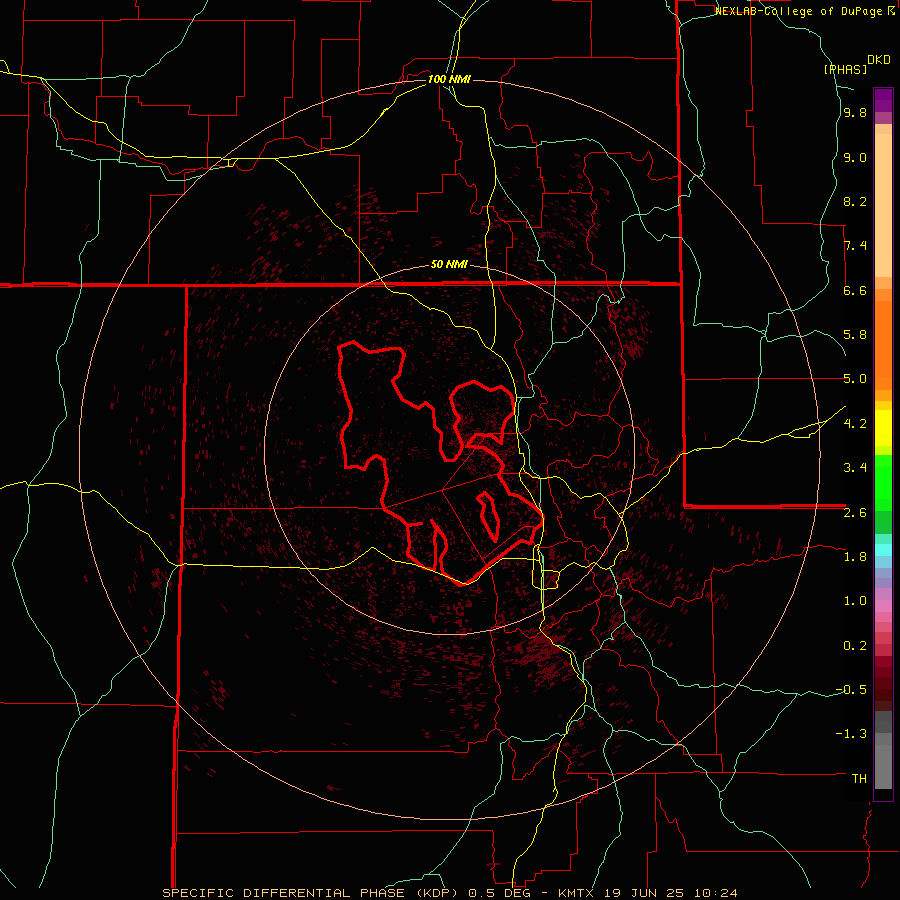The image size is (900, 900).
Task: Click the 0.5 DEG elevation text
Action: (x=499, y=893)
